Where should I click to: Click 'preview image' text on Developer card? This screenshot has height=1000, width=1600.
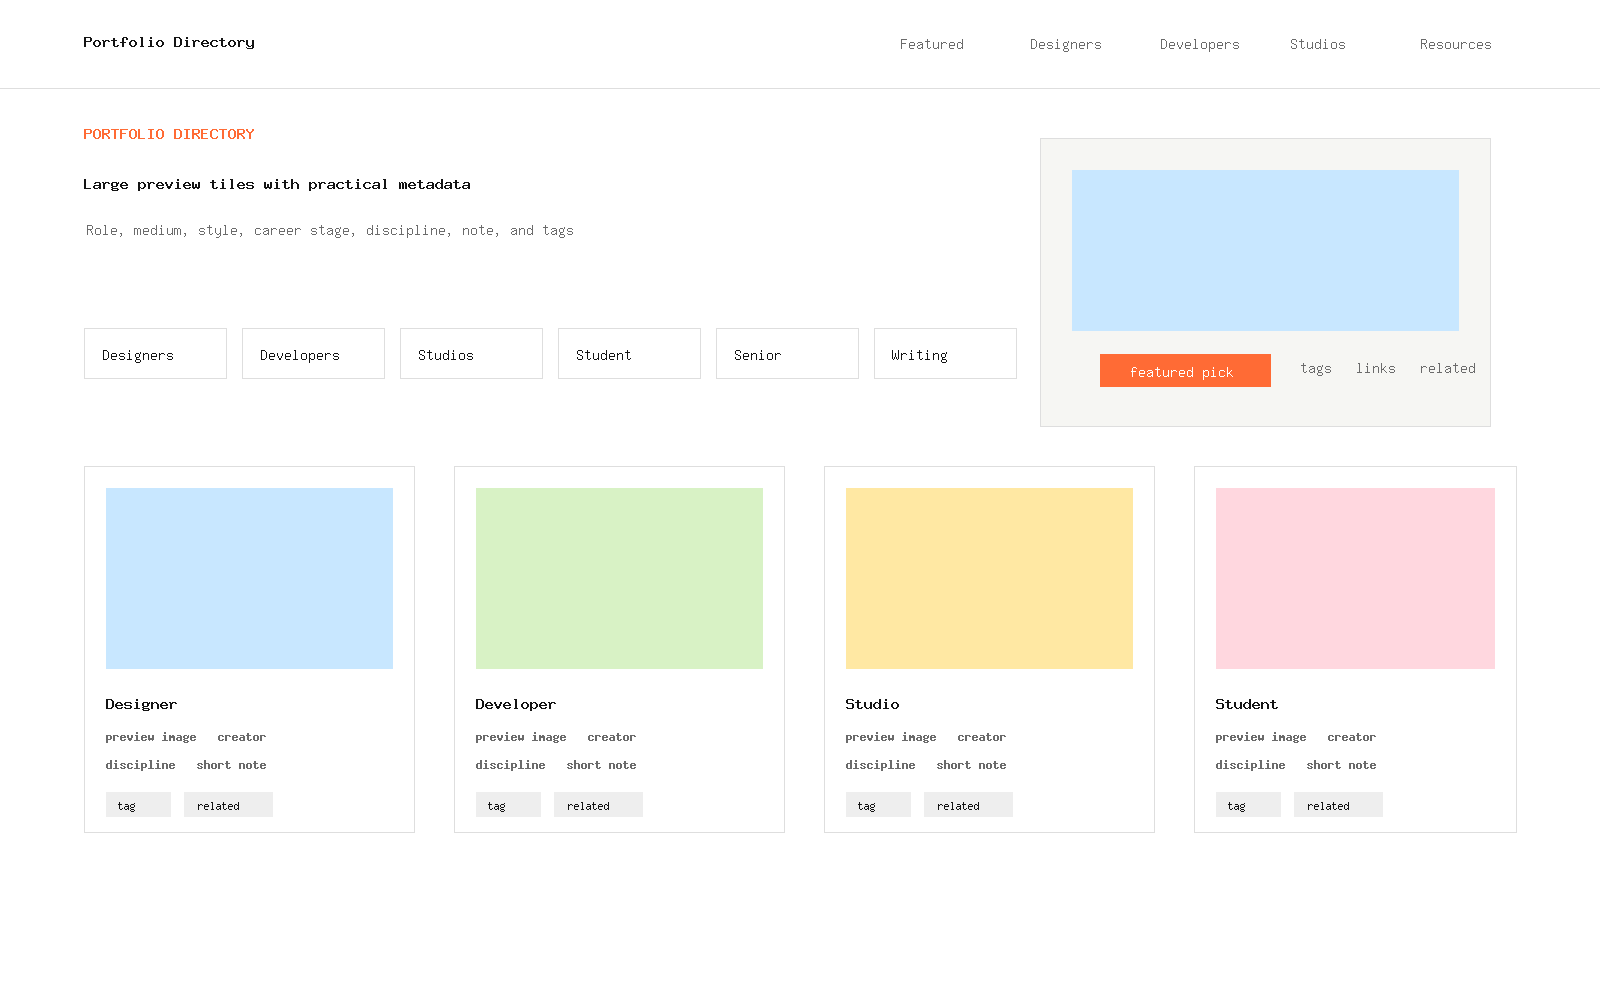point(521,737)
